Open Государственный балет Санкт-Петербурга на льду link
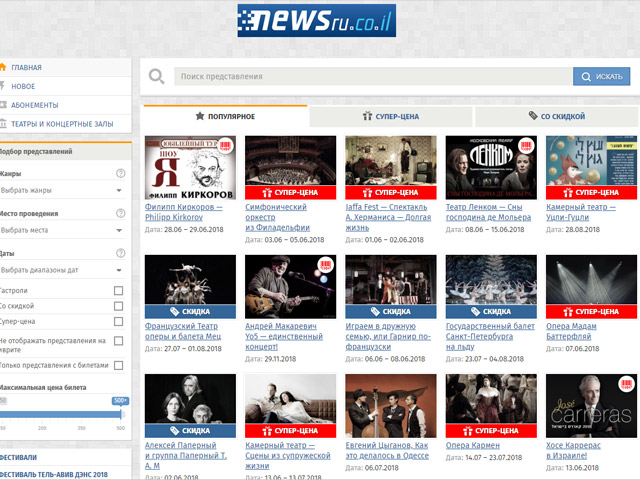Screen dimensions: 640x480 click(490, 336)
